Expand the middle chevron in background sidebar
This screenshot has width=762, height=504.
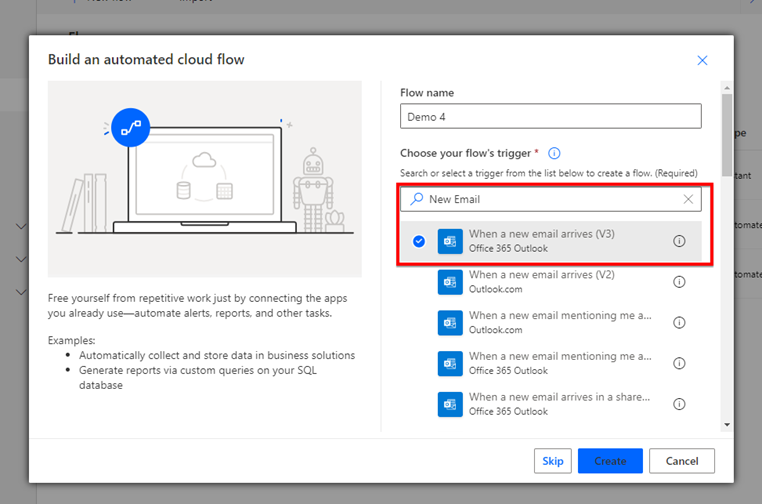[x=21, y=259]
